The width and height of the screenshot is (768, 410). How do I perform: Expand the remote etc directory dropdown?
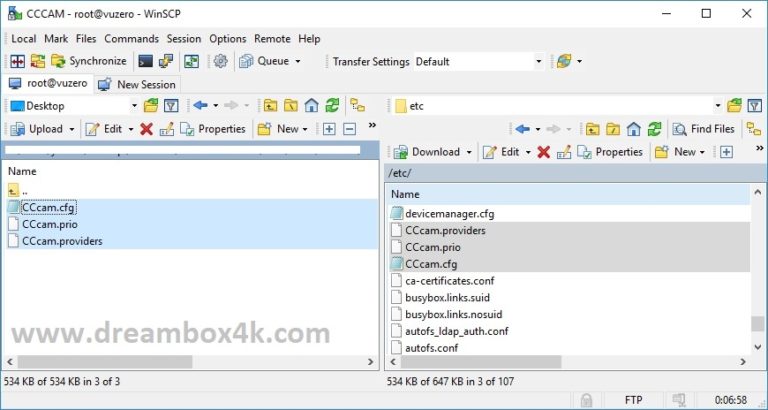point(718,106)
